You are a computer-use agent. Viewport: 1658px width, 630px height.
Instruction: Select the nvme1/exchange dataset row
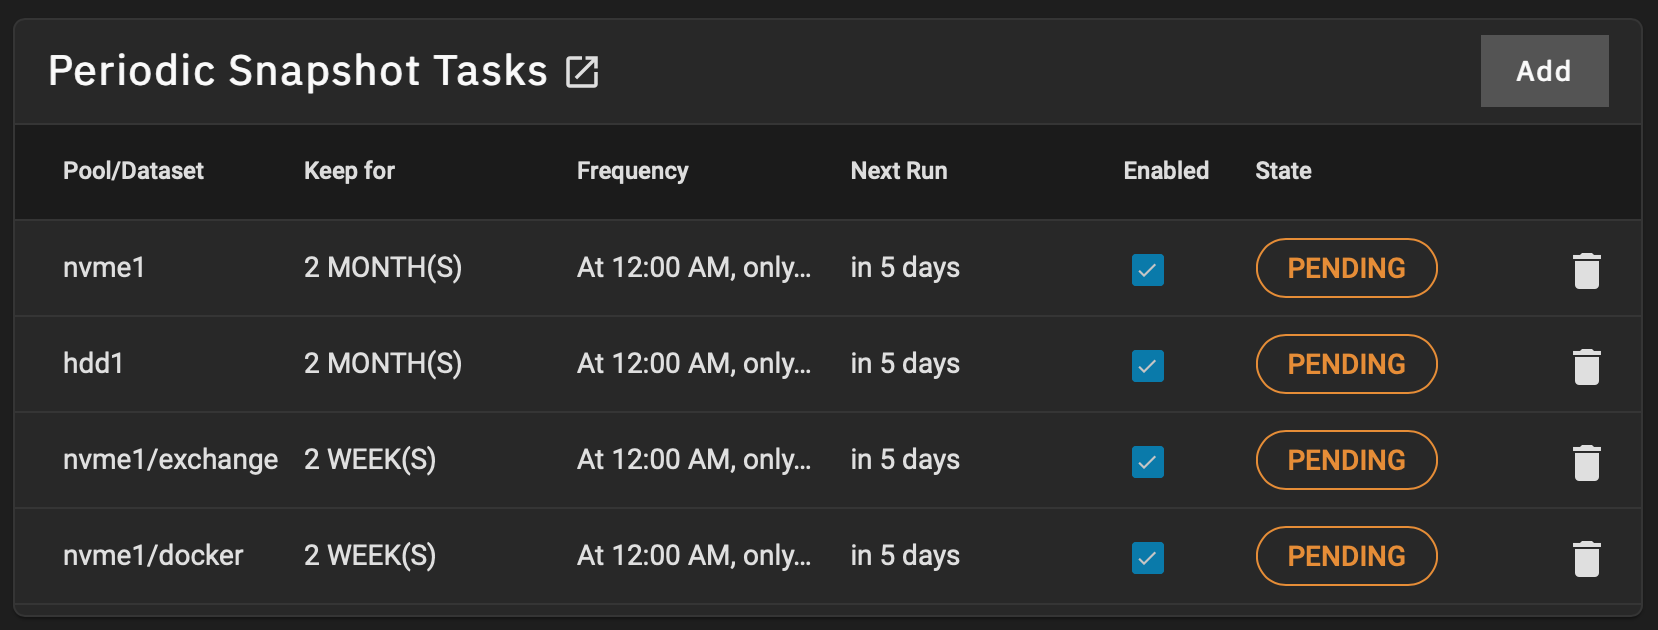pos(828,460)
